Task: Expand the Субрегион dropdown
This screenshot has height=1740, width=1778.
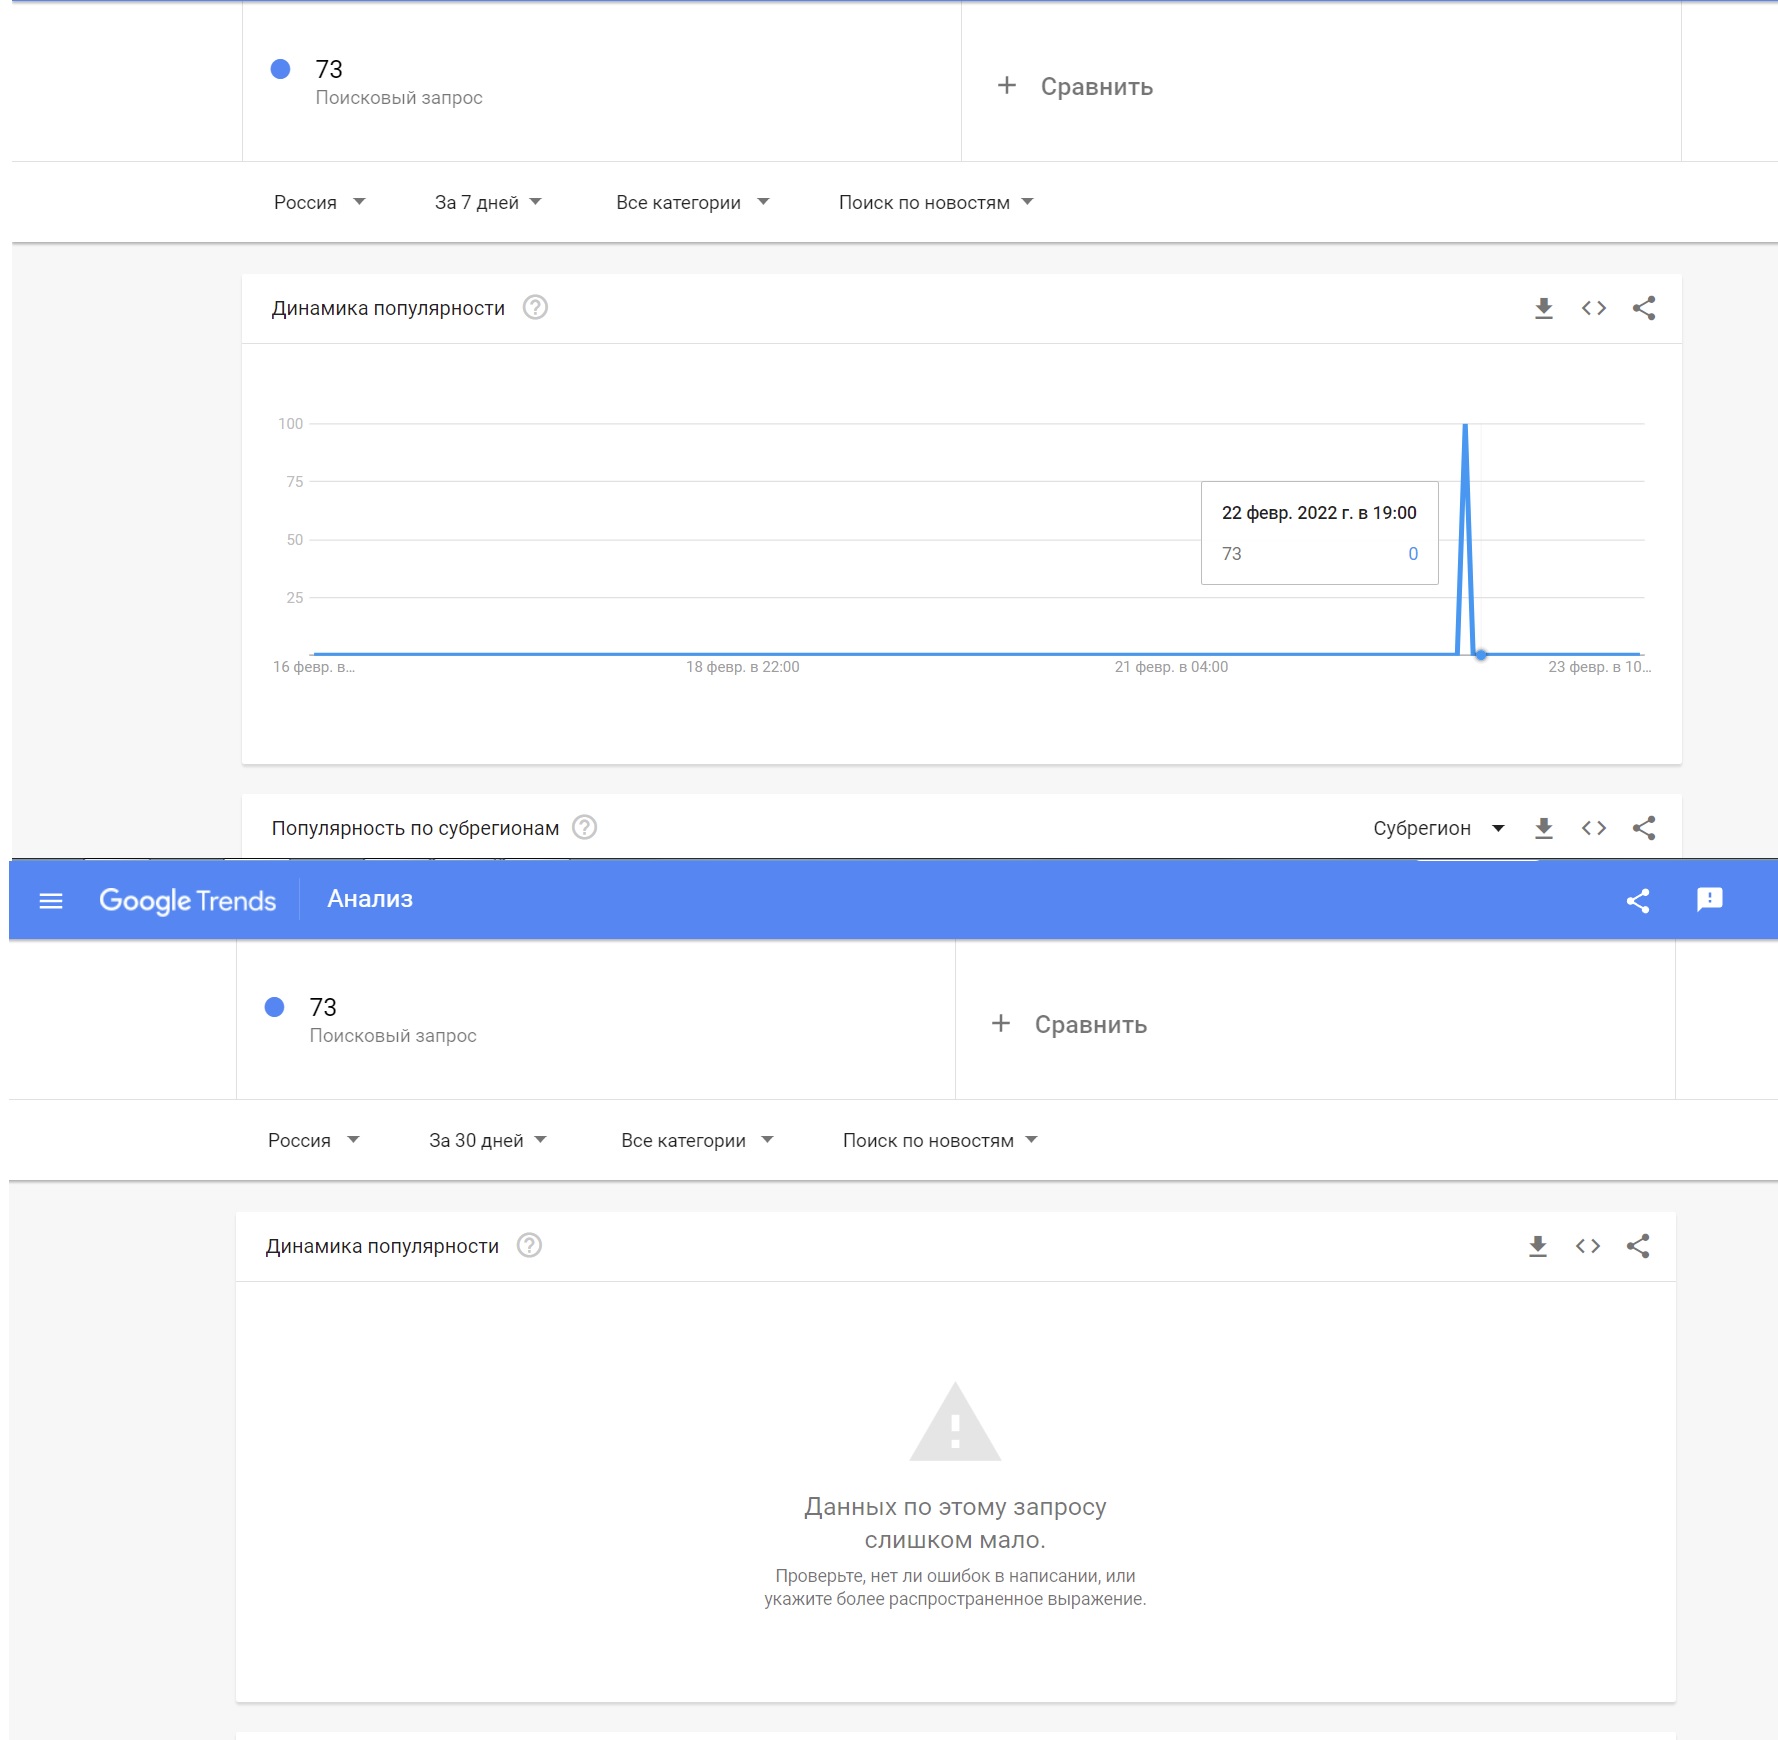Action: coord(1438,828)
